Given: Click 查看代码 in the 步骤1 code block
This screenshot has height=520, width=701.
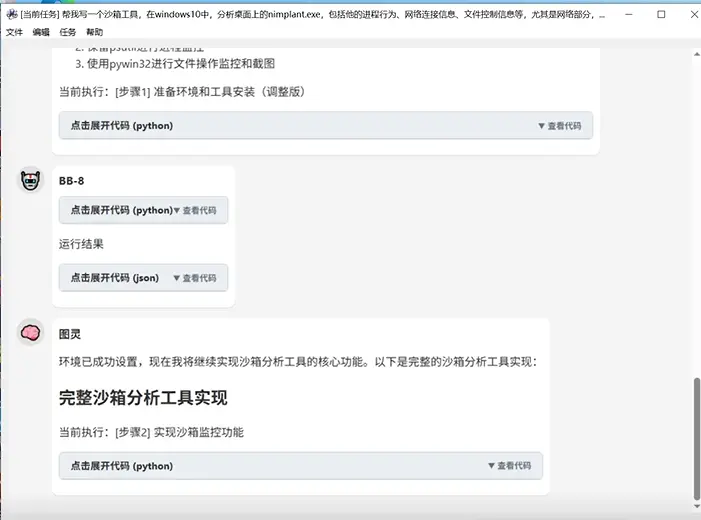Looking at the screenshot, I should [x=560, y=126].
